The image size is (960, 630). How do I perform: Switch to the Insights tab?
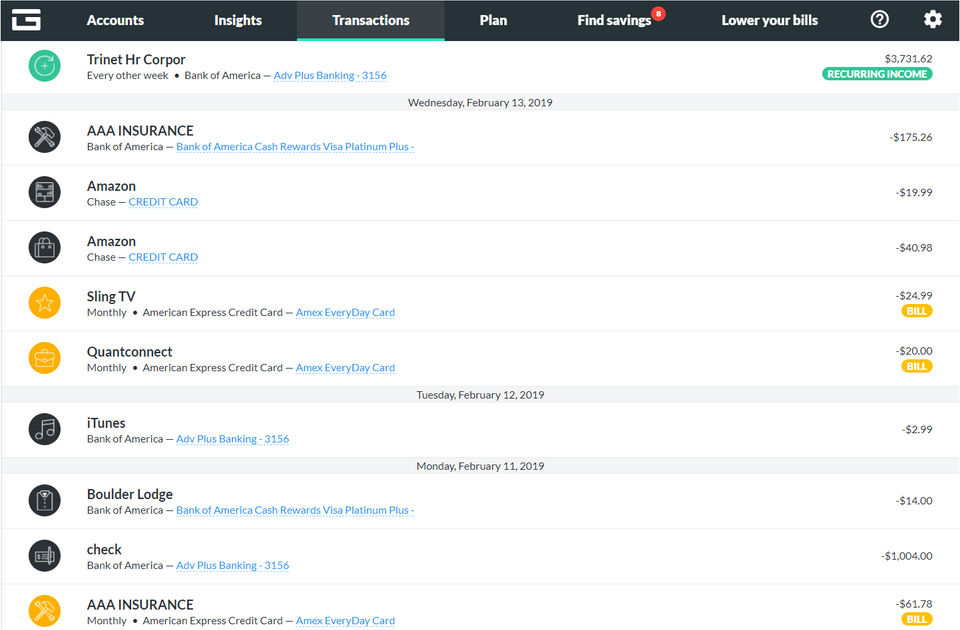tap(238, 20)
